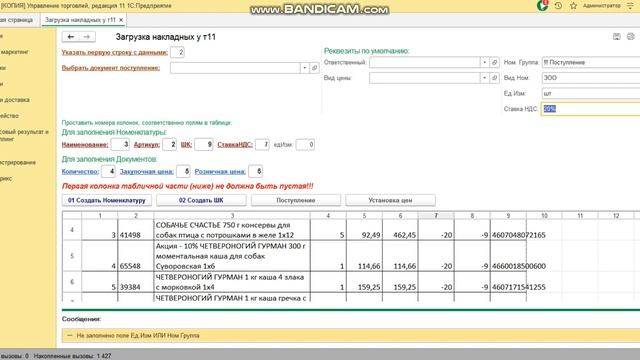Click the Закупочная цена link
This screenshot has width=640, height=360.
coord(147,171)
